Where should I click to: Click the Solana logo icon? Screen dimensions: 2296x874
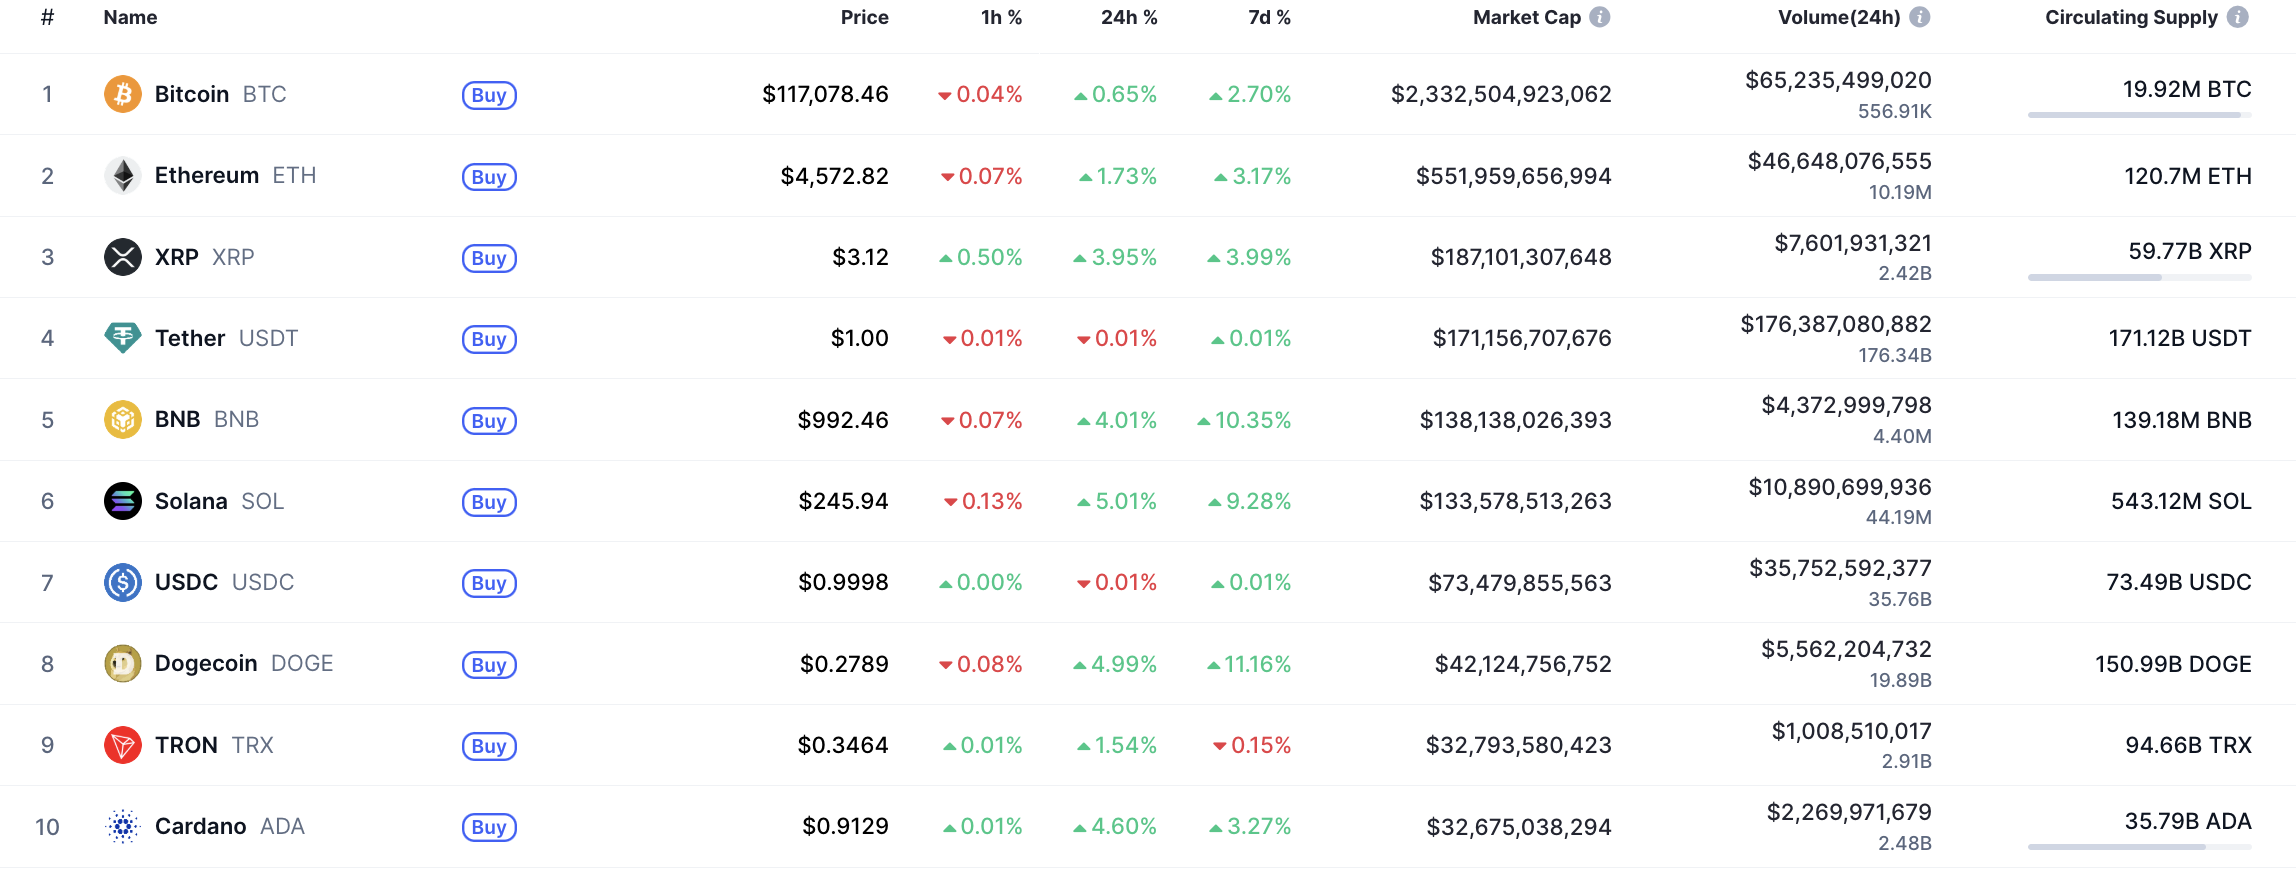pos(122,501)
